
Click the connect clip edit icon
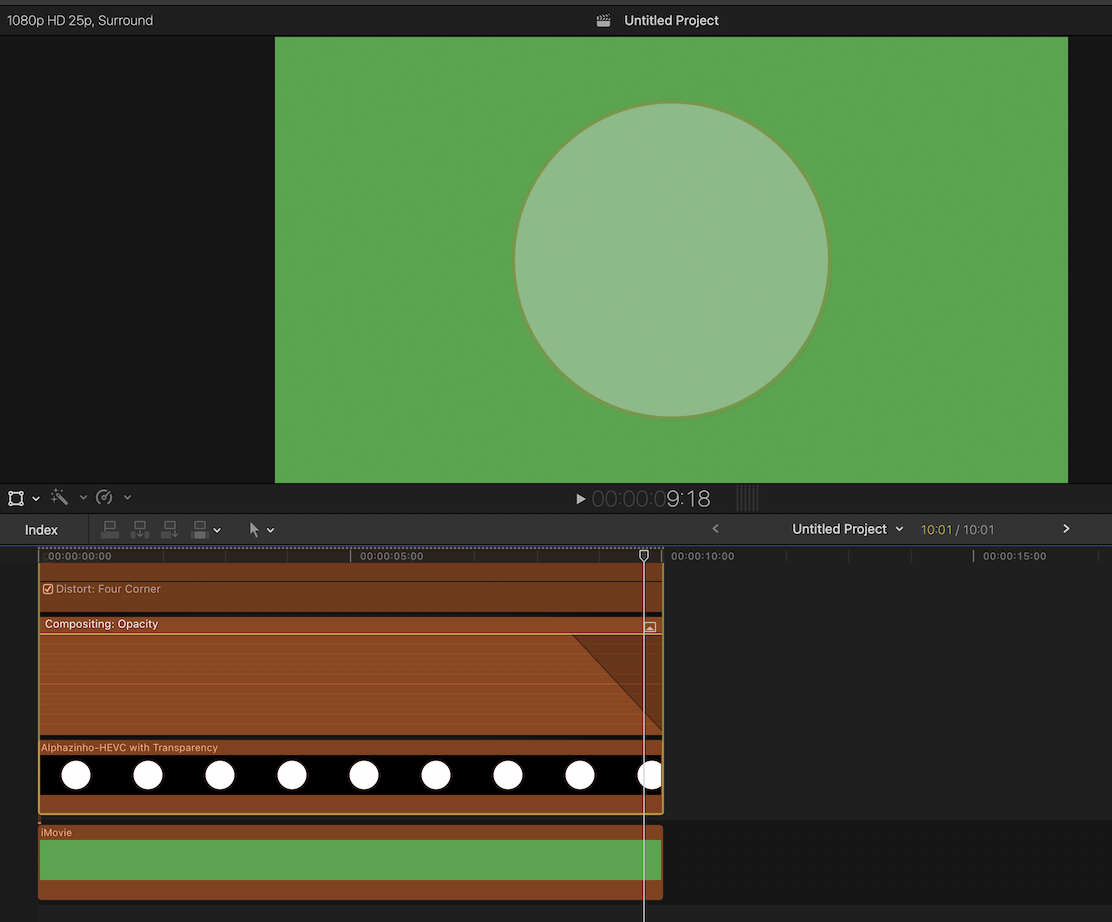point(110,530)
